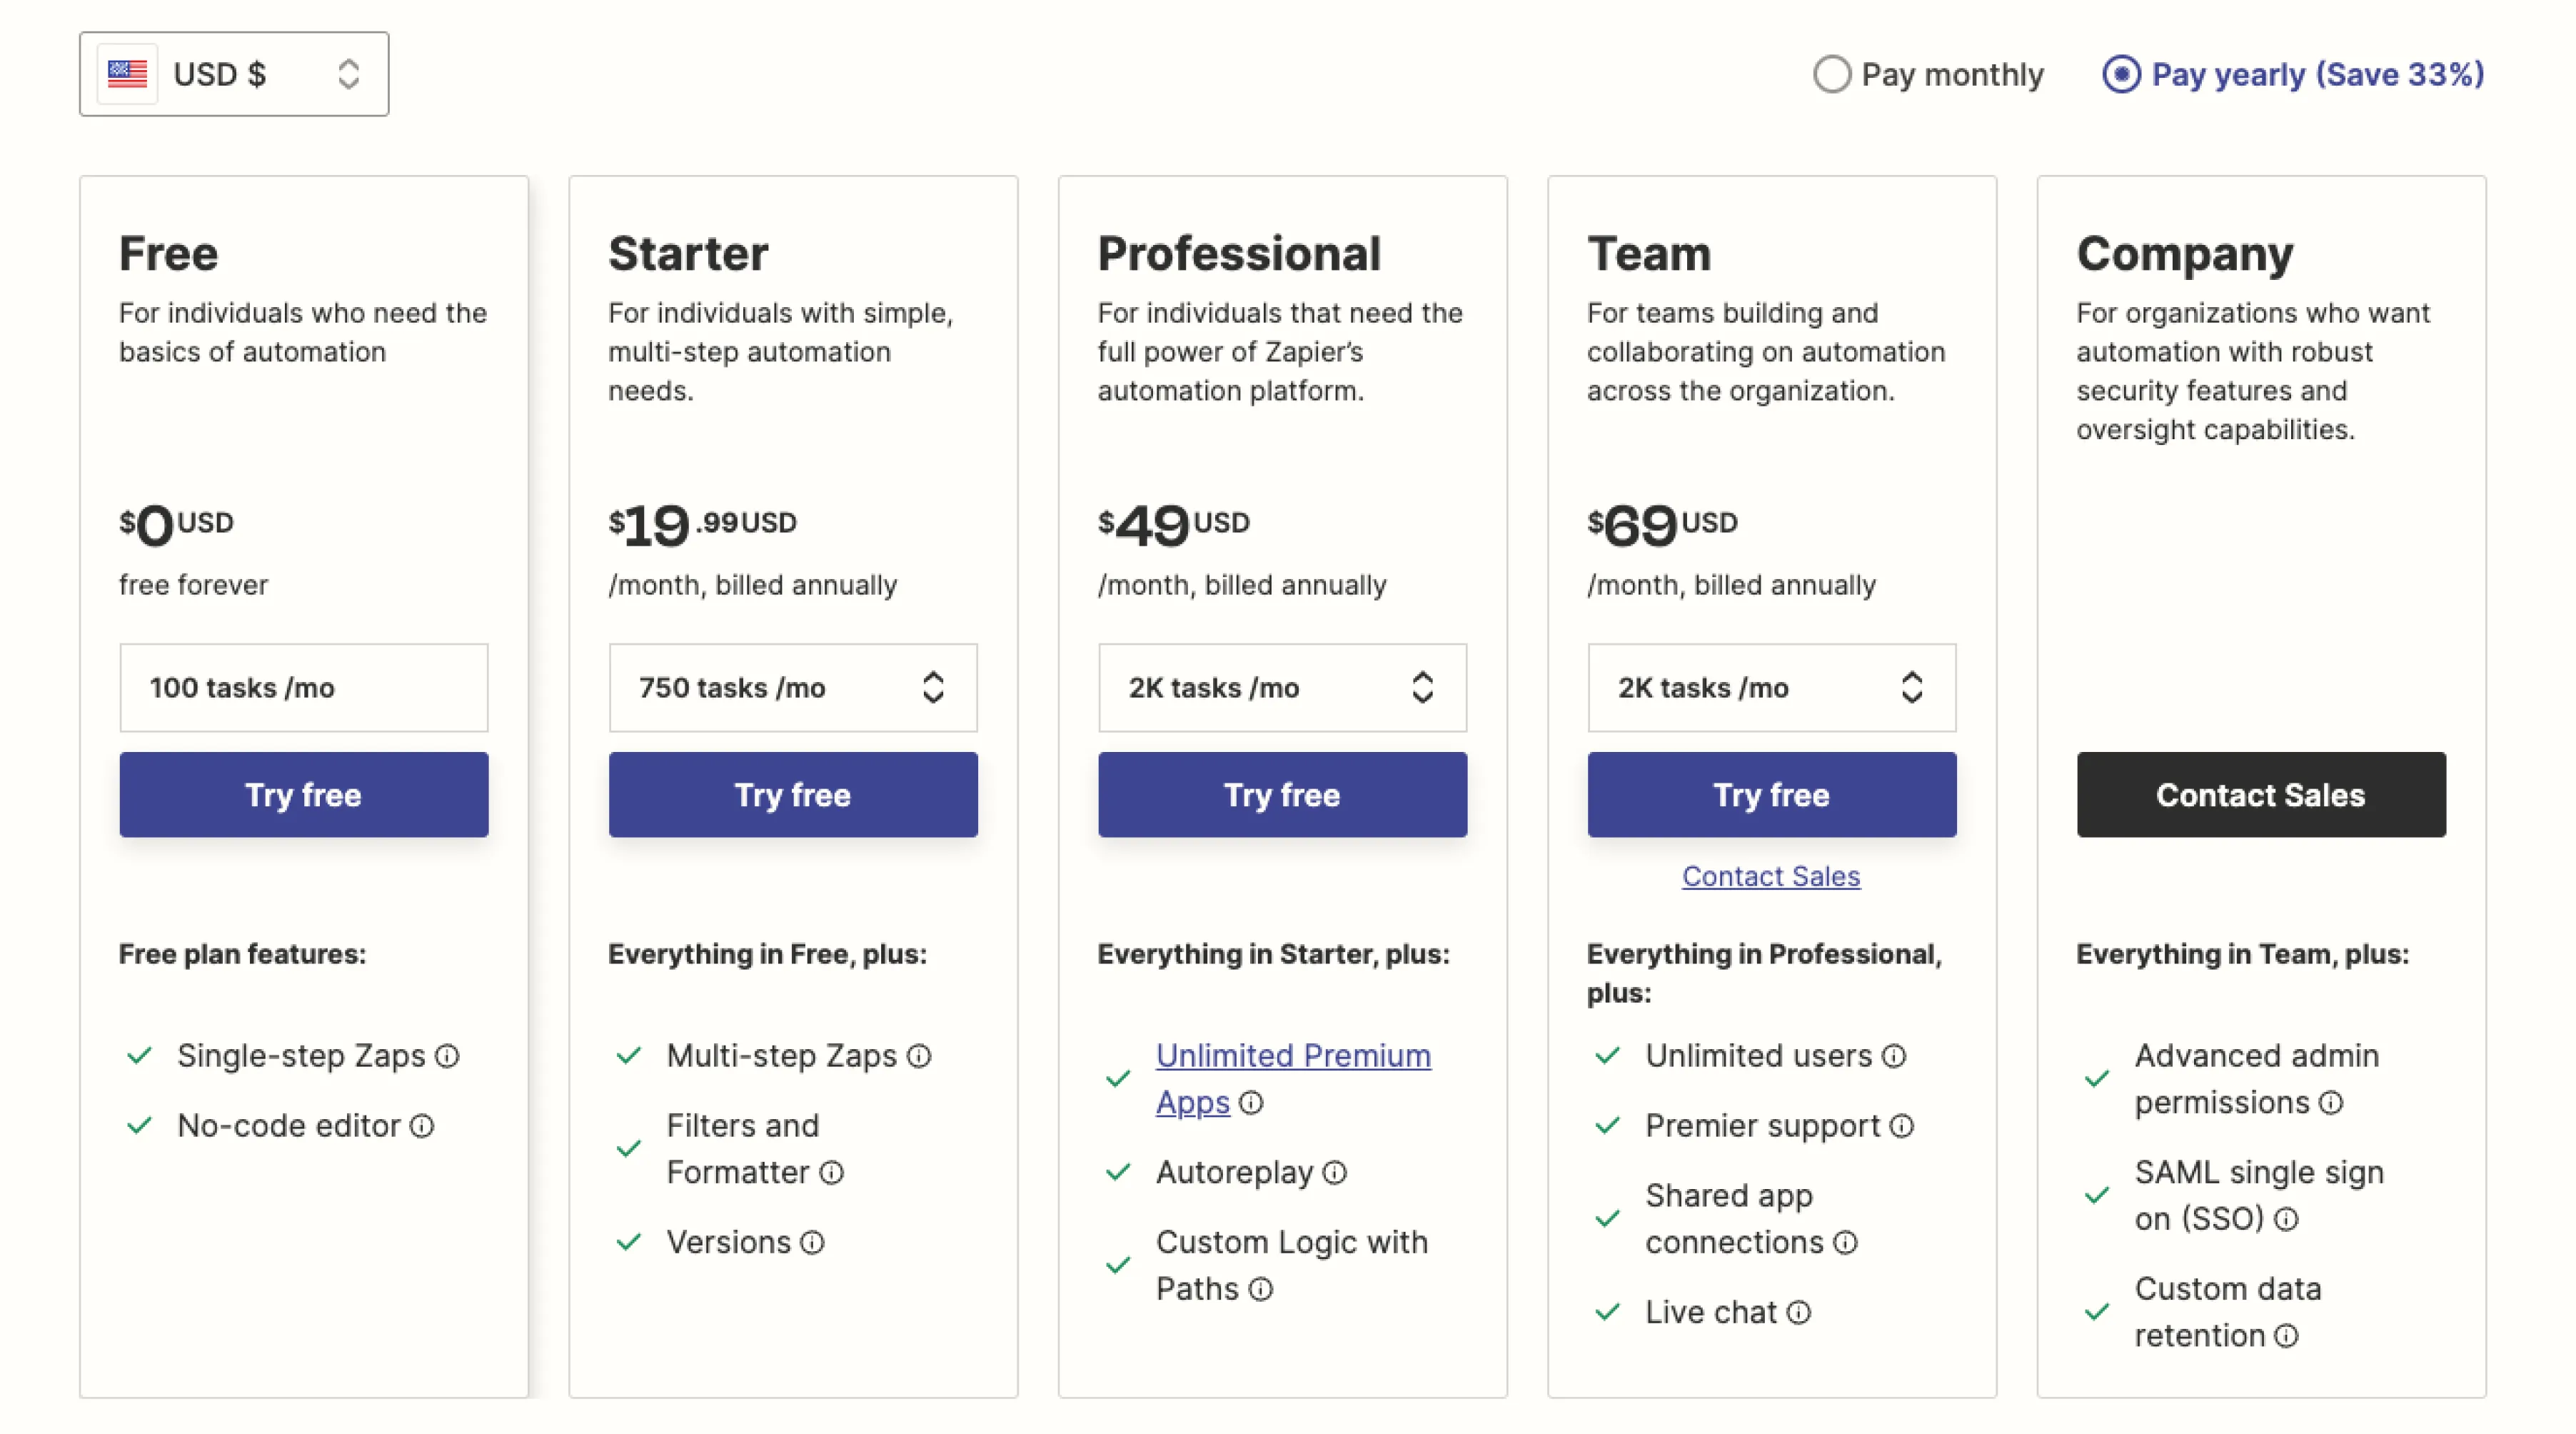Click Try free button on Free plan
Image resolution: width=2576 pixels, height=1434 pixels.
(x=302, y=793)
